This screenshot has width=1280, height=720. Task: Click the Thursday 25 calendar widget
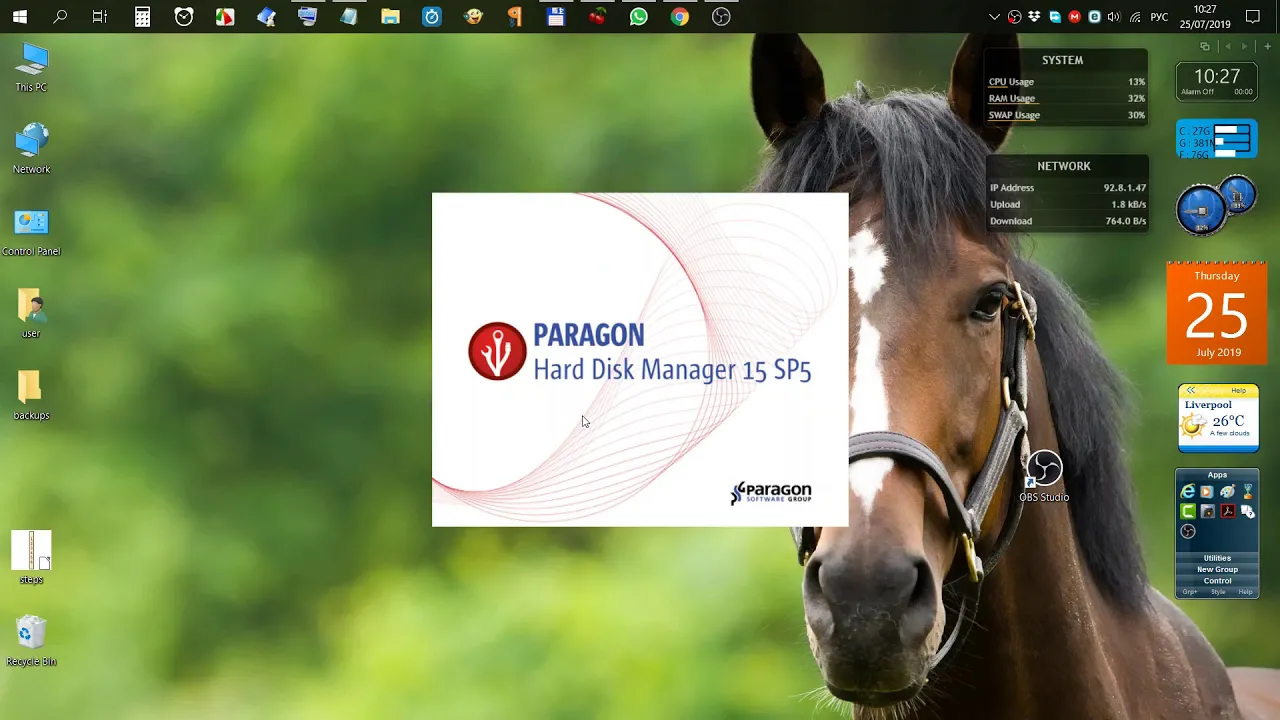tap(1217, 313)
